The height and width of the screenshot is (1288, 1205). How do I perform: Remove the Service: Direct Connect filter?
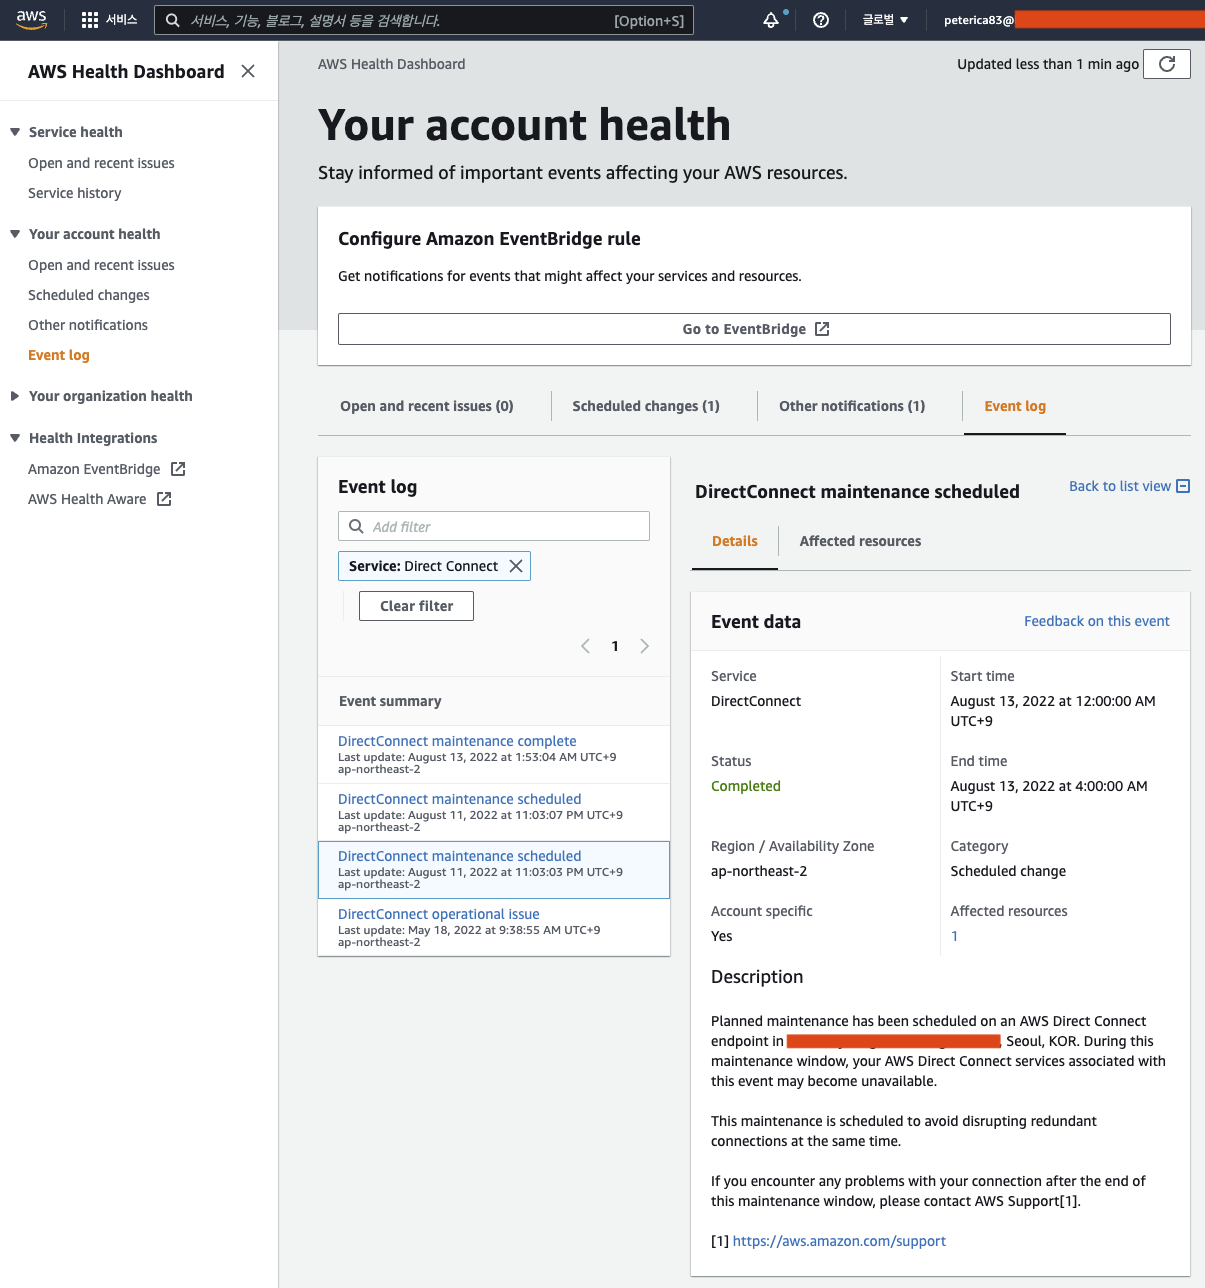click(516, 566)
